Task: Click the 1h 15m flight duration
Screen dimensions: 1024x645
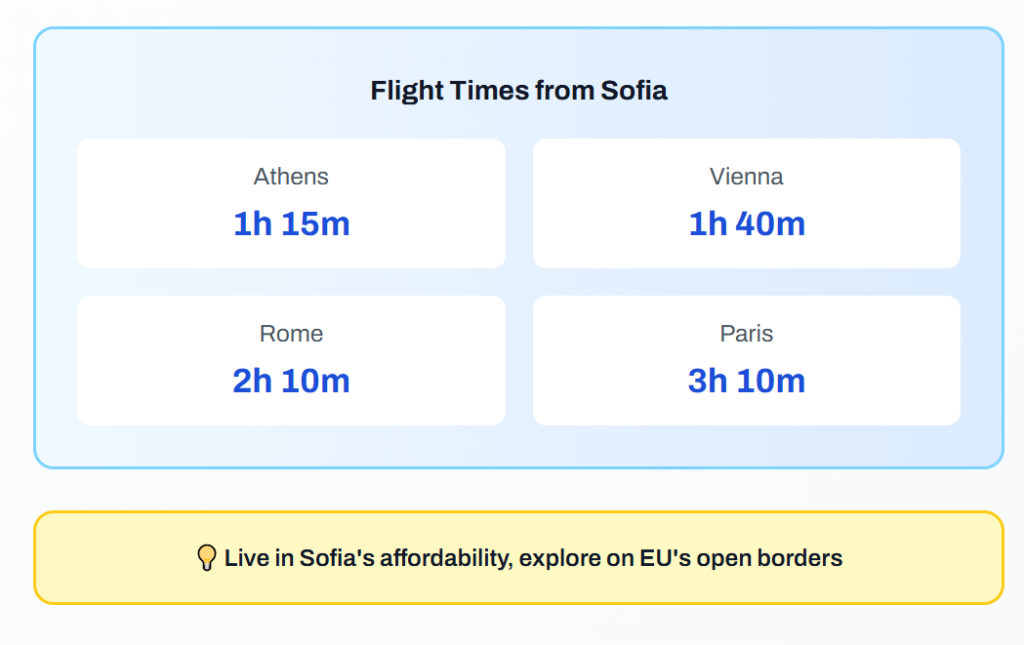Action: [291, 224]
